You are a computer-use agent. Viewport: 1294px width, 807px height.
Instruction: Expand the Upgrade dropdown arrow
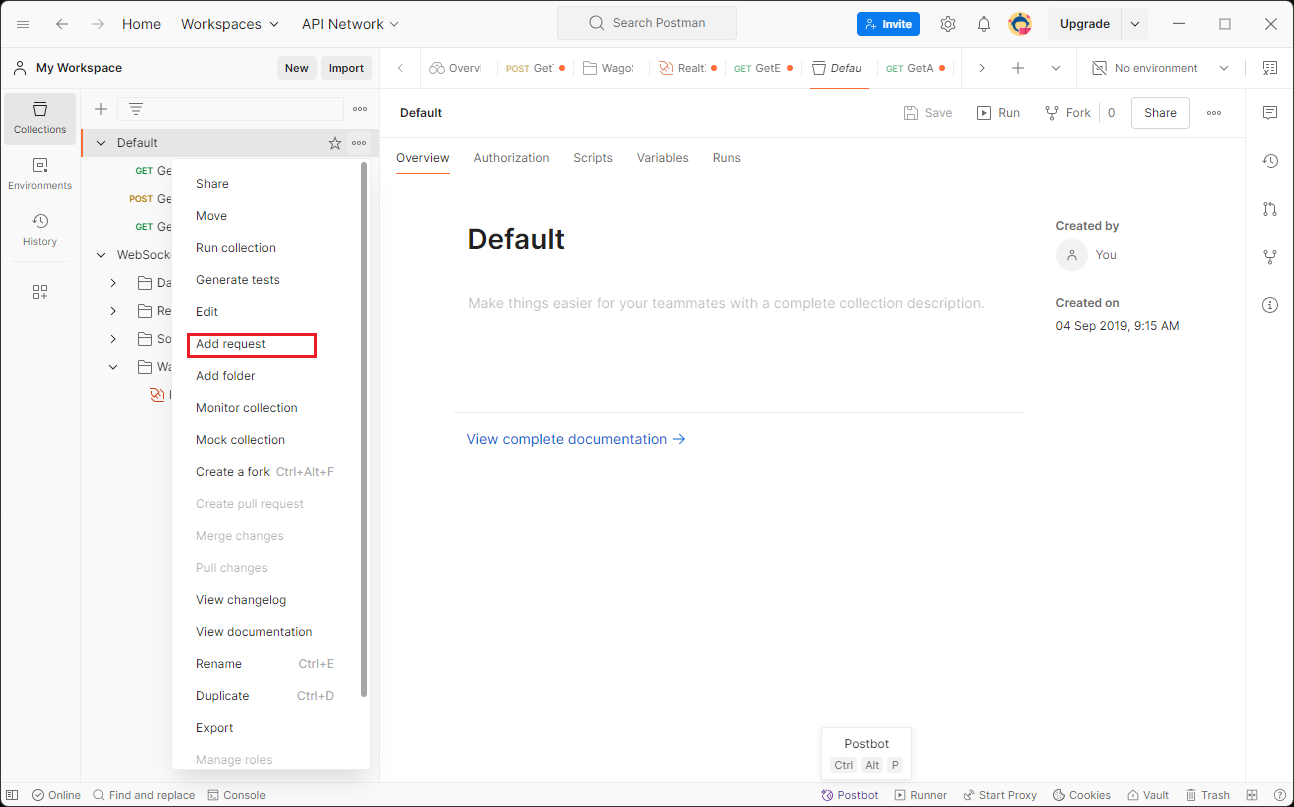pyautogui.click(x=1135, y=24)
